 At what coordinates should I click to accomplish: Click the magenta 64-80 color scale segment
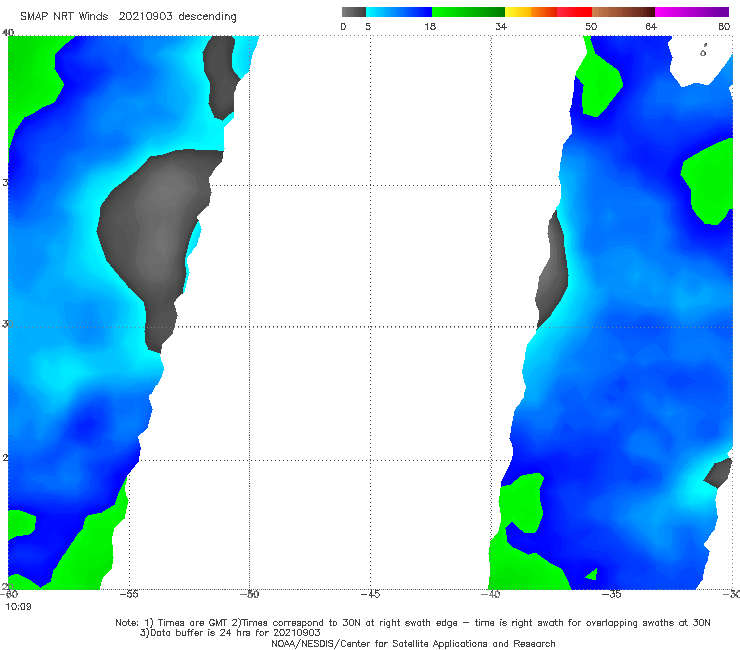(692, 12)
